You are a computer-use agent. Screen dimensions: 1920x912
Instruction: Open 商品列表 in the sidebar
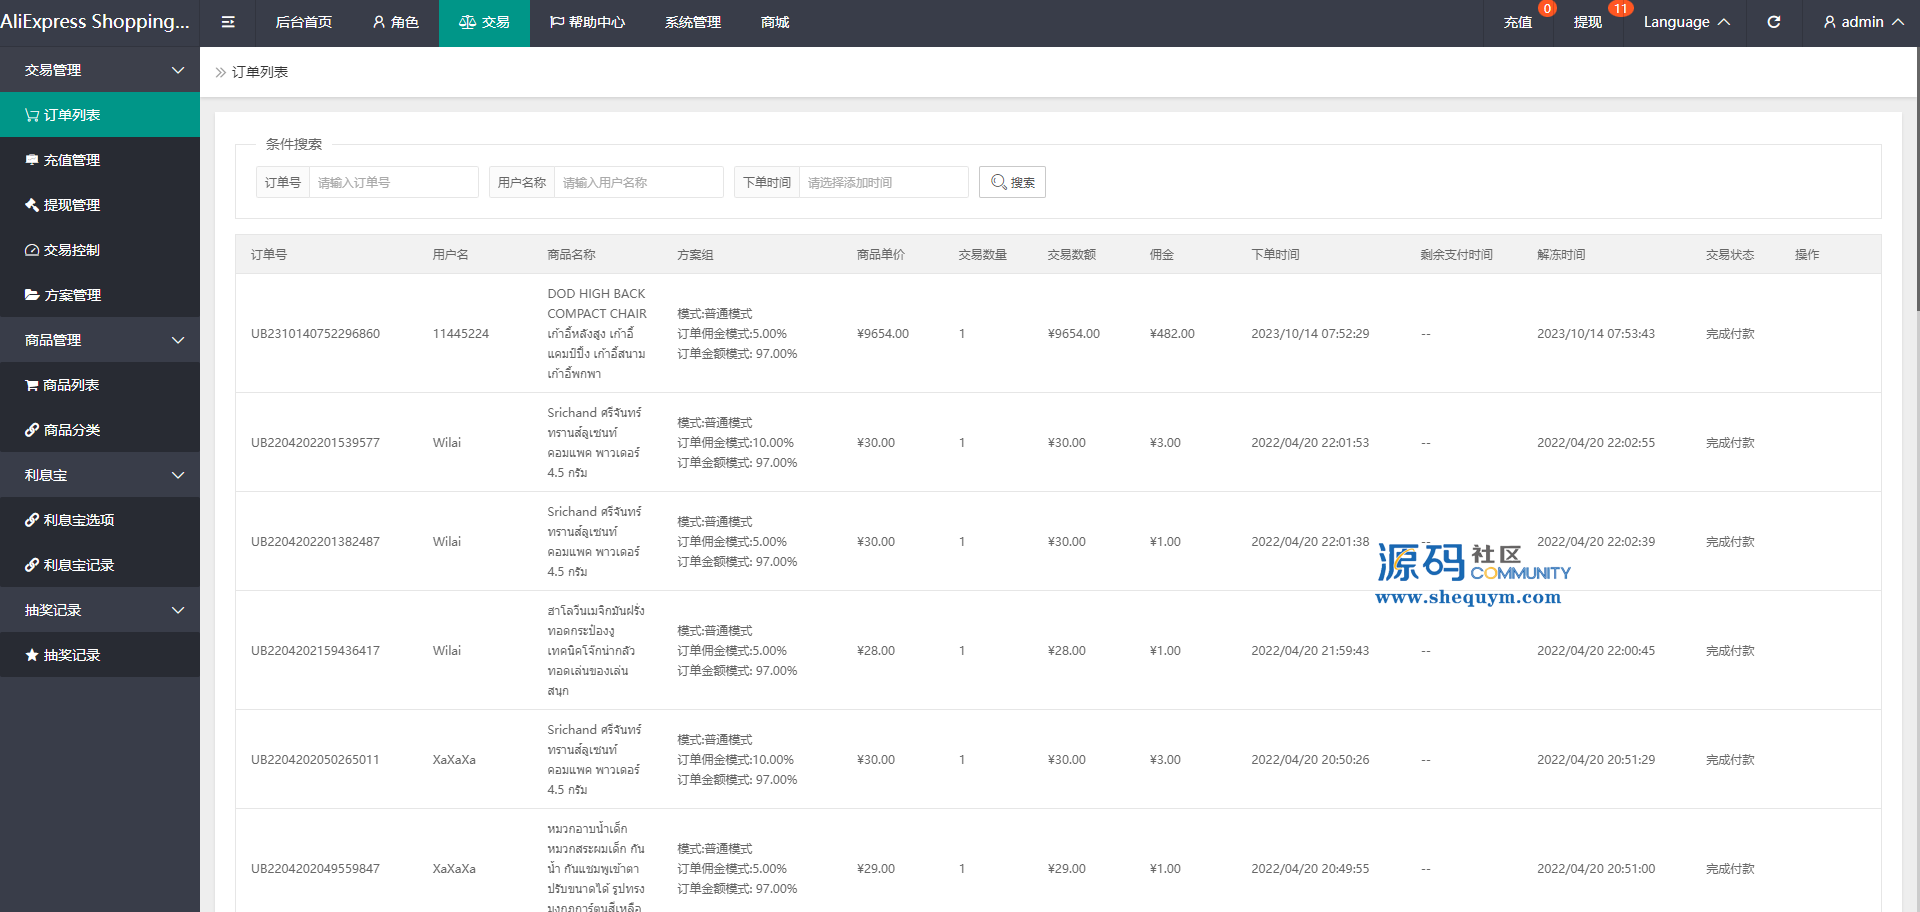(100, 385)
